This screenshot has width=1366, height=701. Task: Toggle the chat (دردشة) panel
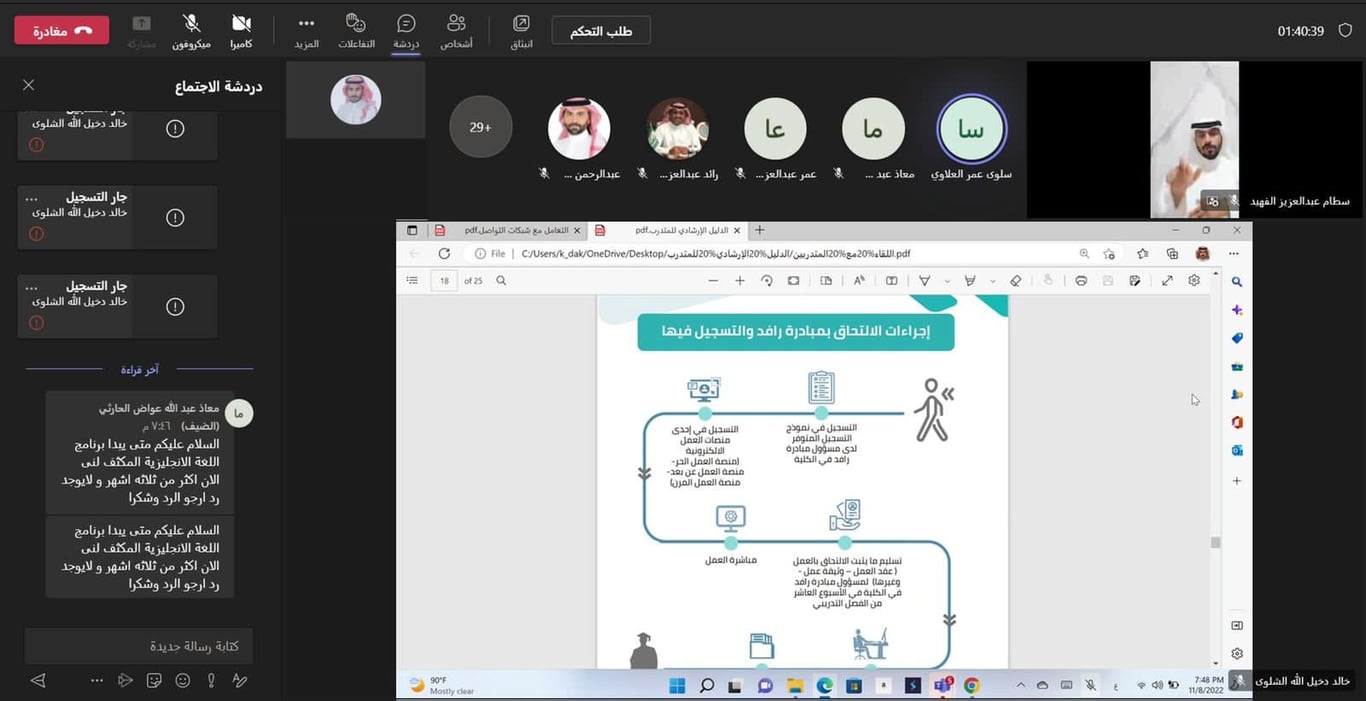[406, 30]
